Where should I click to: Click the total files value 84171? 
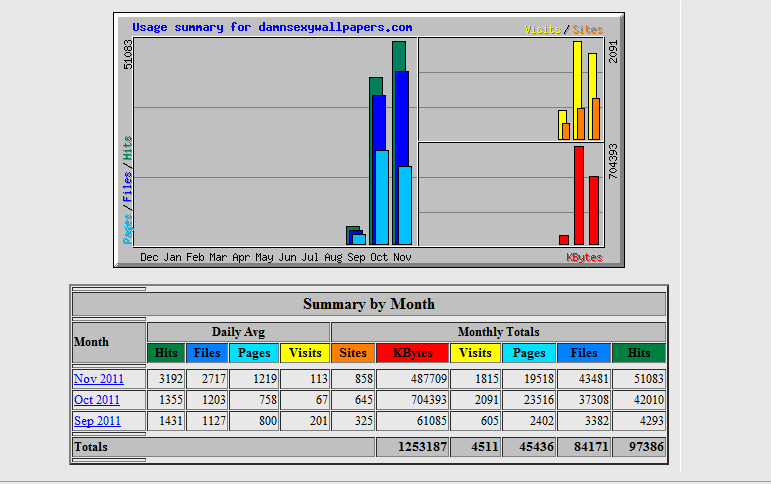(x=591, y=447)
